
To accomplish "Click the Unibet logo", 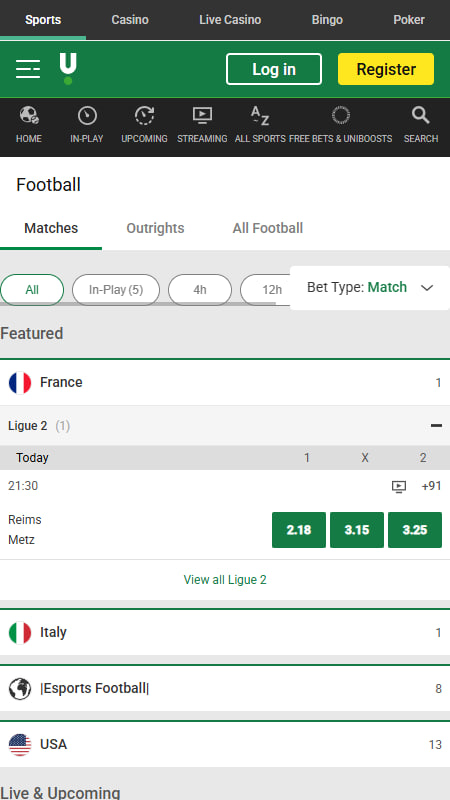I will pos(68,69).
